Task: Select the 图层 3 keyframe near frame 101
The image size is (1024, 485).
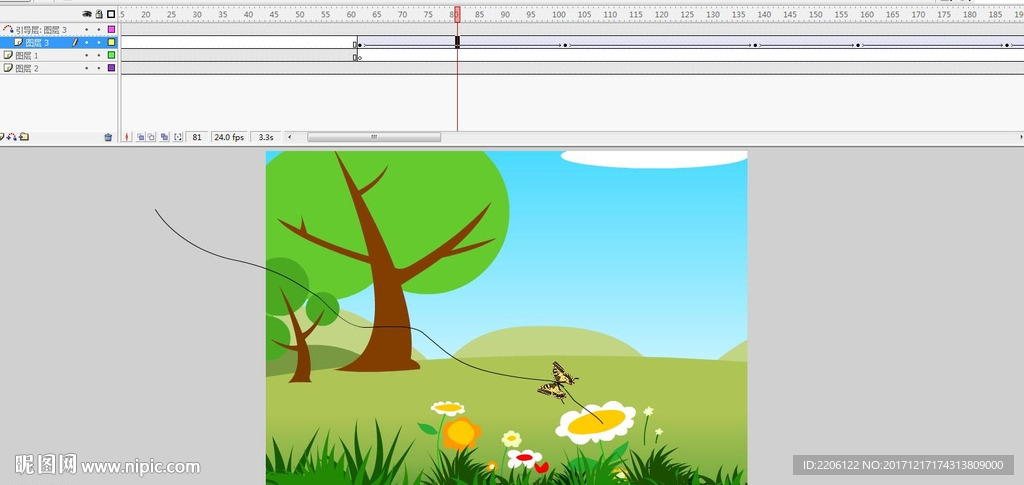Action: click(567, 45)
